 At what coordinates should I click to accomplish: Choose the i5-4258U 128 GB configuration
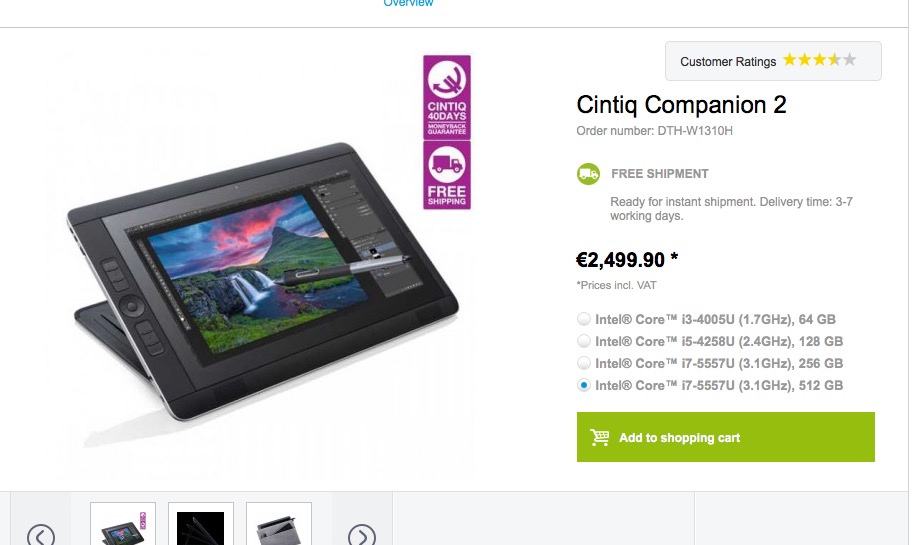pos(584,341)
